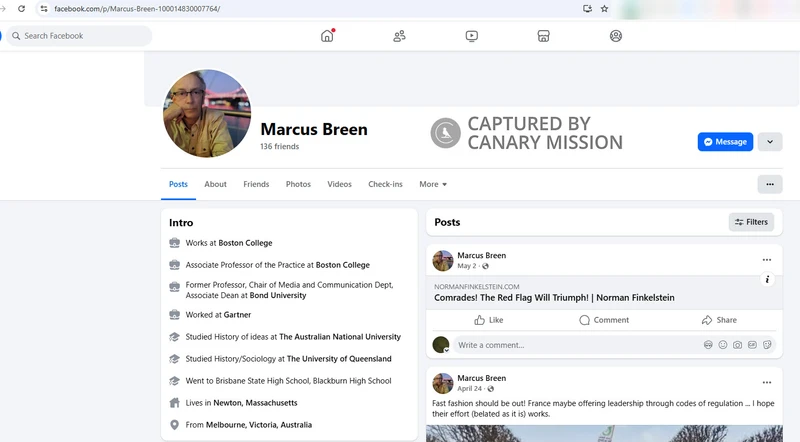
Task: Open the Marketplace icon
Action: 543,36
